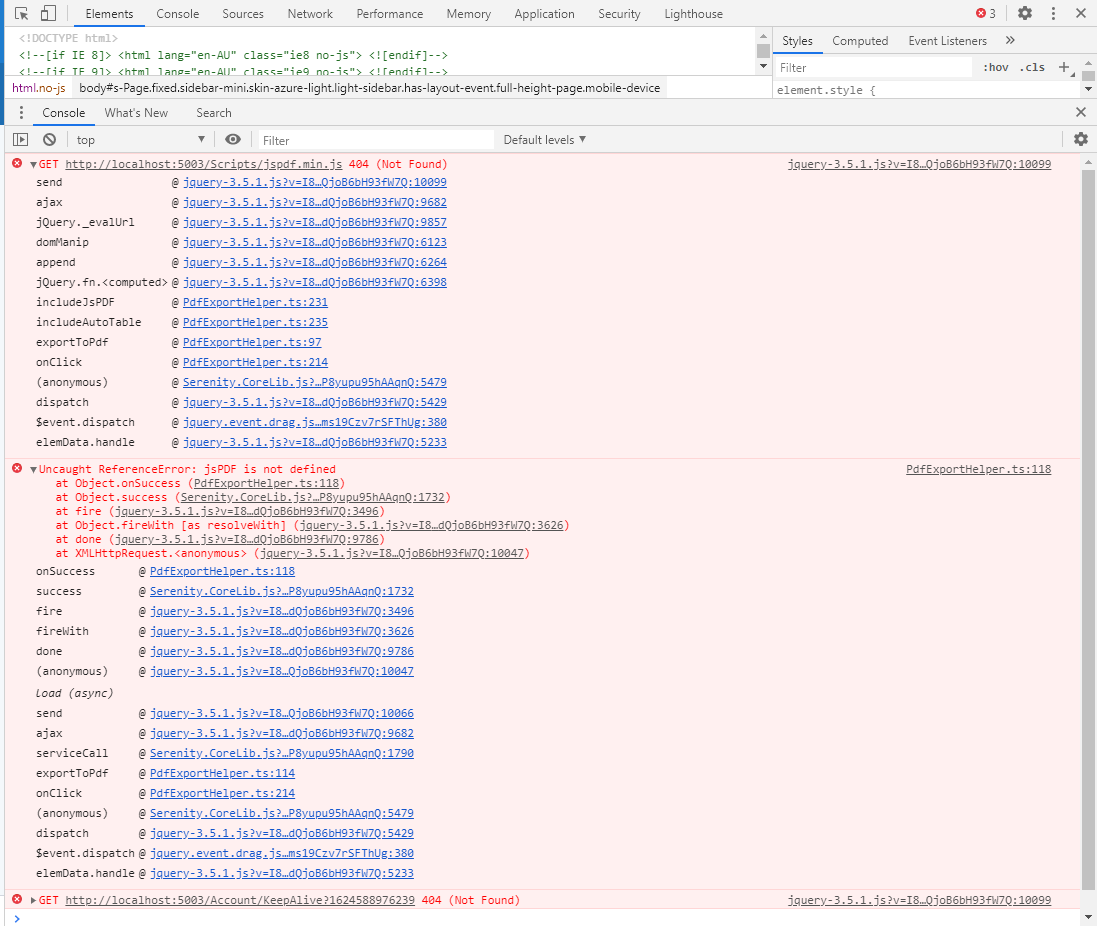Open the KeepAlive URL link

(x=240, y=900)
